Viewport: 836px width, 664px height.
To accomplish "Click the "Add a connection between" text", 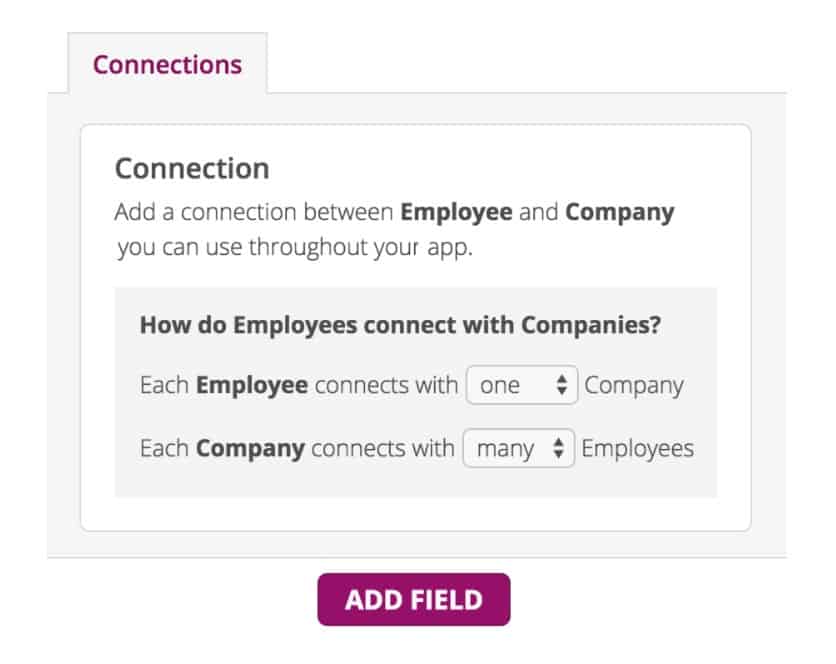I will coord(255,212).
